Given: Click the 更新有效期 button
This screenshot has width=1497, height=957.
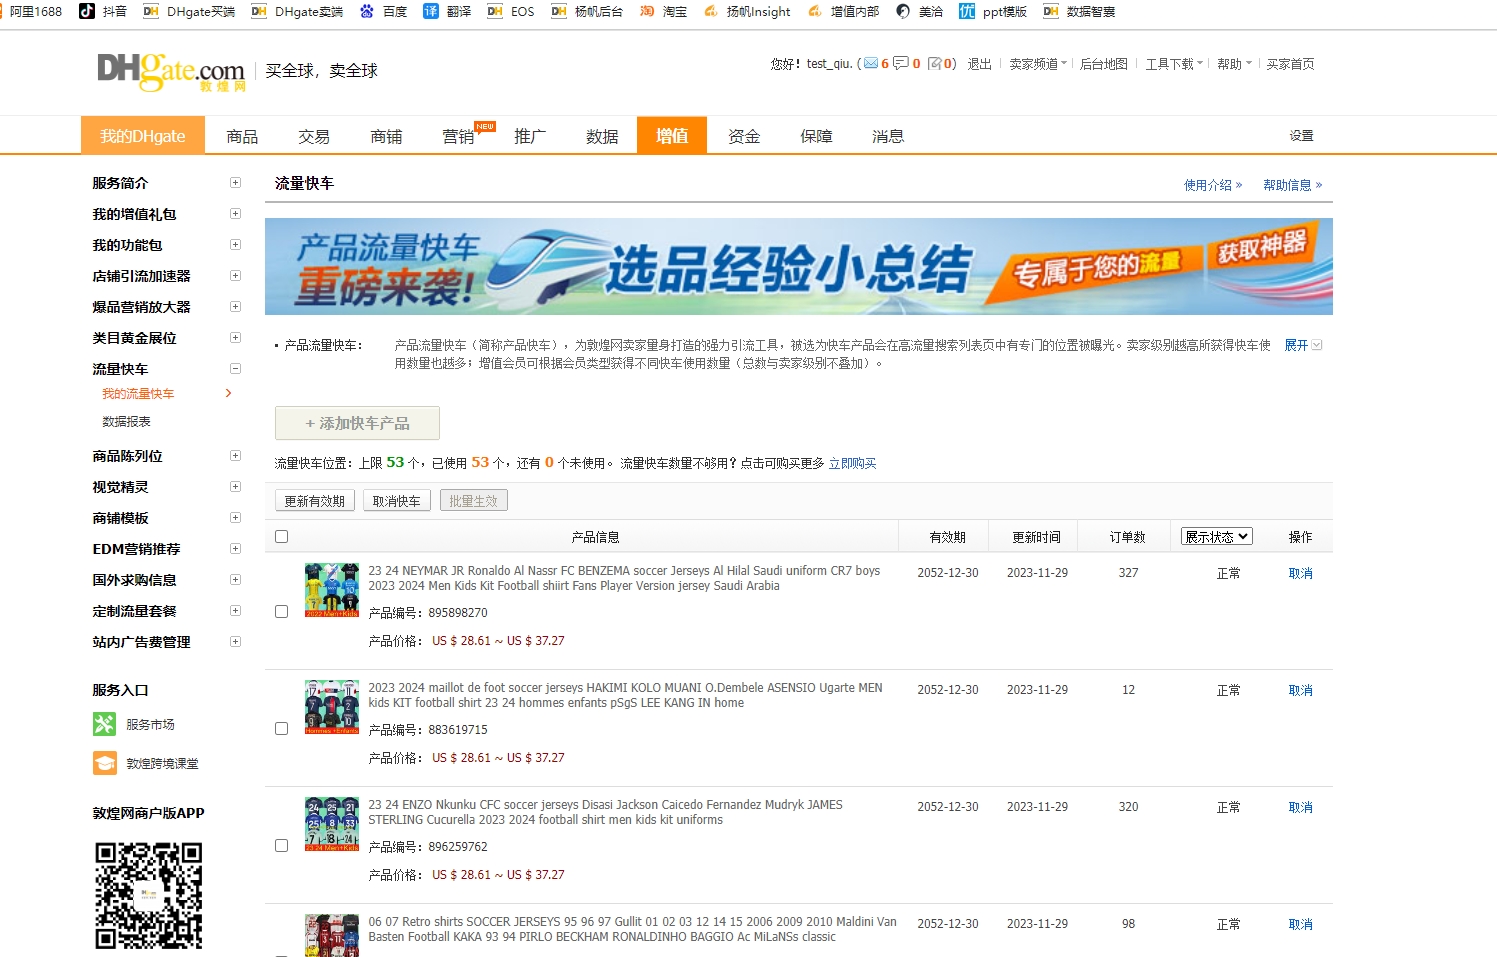Looking at the screenshot, I should click(314, 501).
